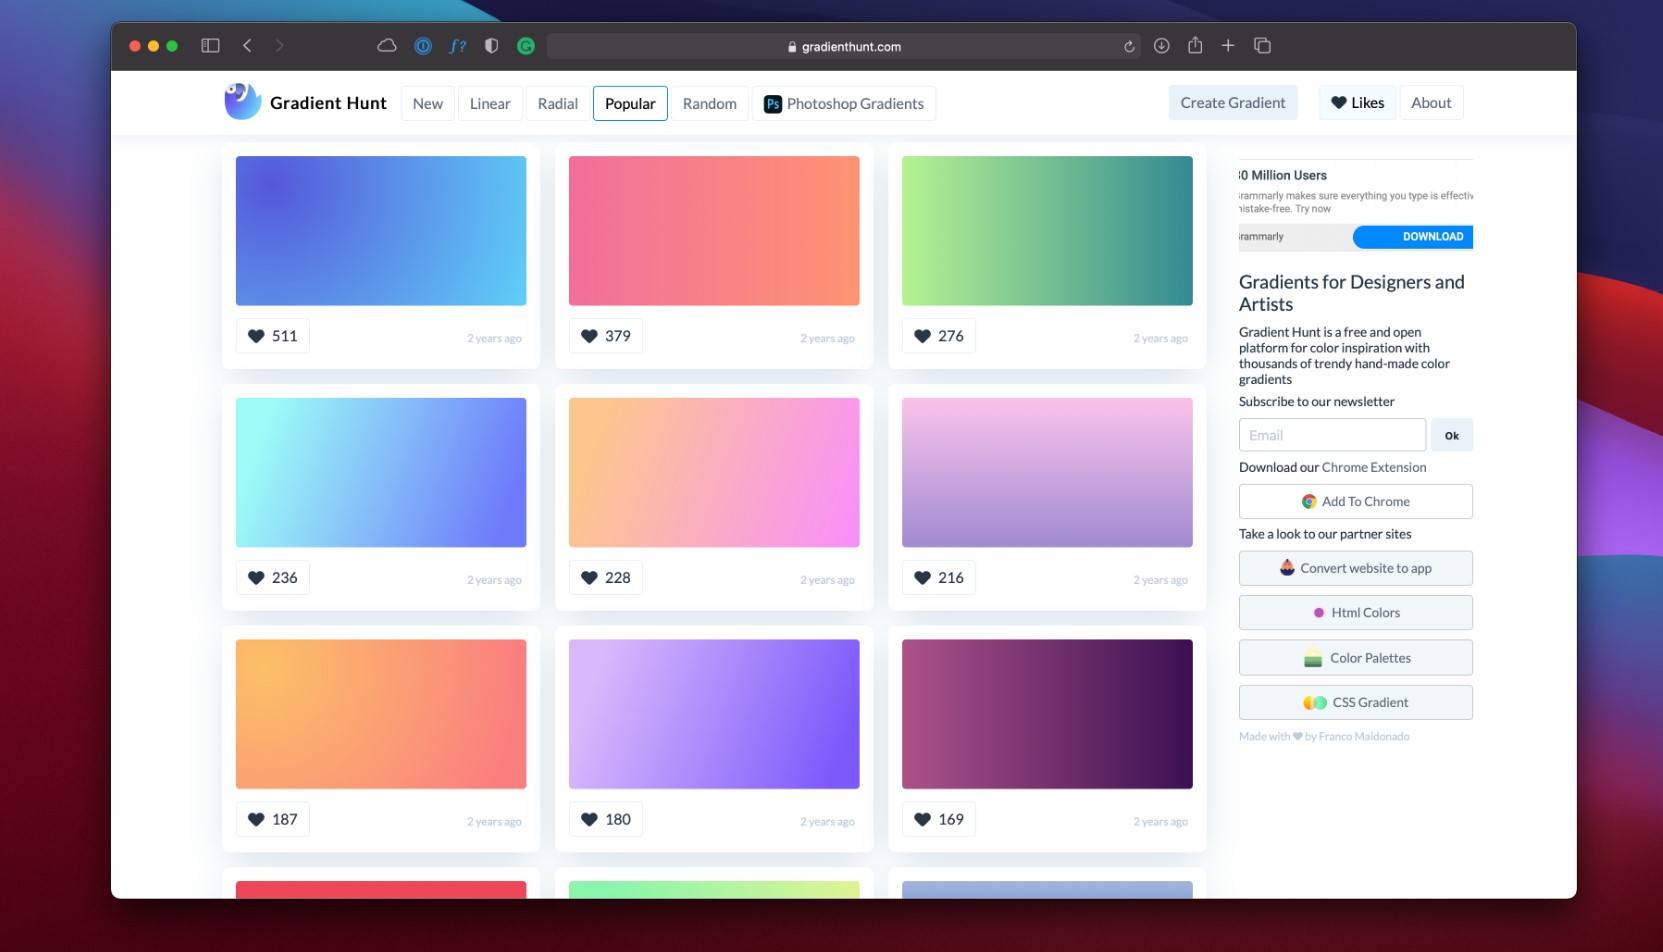Switch to the Linear gradients tab

tap(490, 104)
